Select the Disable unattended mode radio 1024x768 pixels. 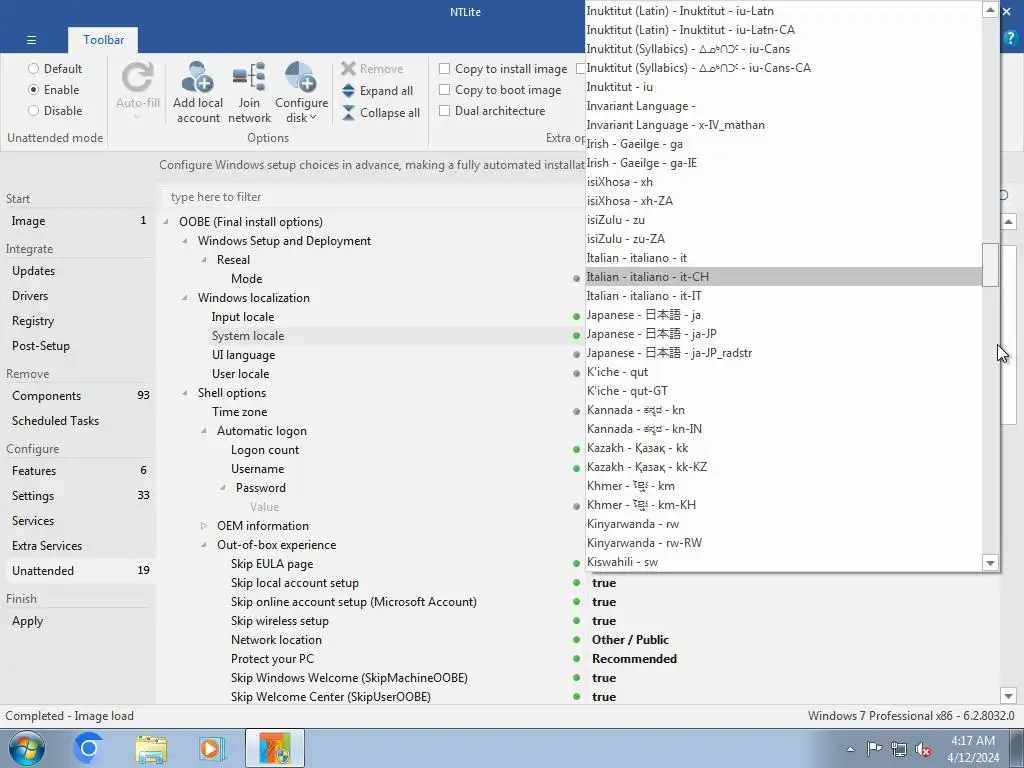tap(33, 111)
